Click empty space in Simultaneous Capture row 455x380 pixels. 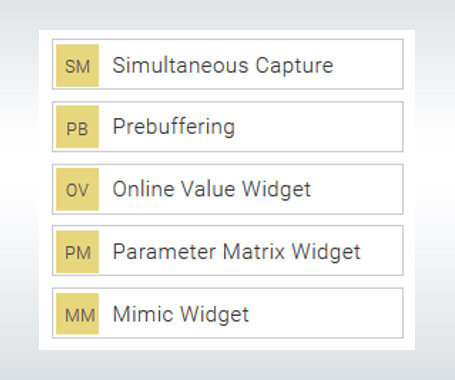pyautogui.click(x=367, y=64)
